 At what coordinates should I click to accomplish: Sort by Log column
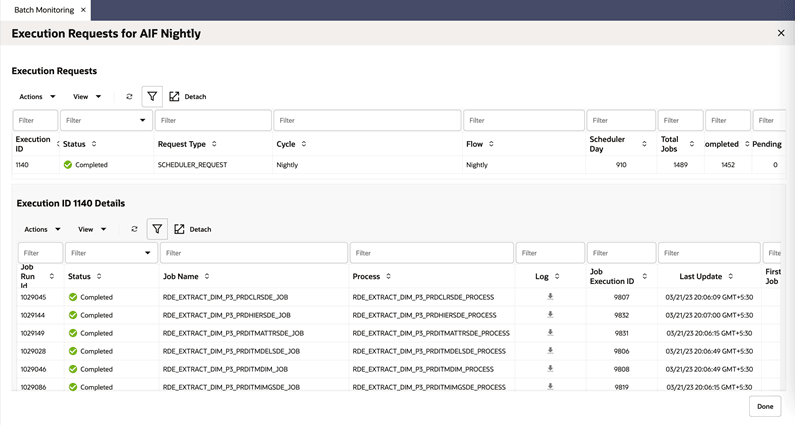[x=557, y=276]
